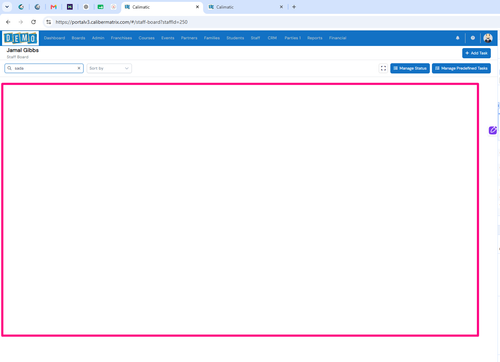Select the 'Jamal Gibbs' page heading
500x362 pixels.
click(x=23, y=50)
